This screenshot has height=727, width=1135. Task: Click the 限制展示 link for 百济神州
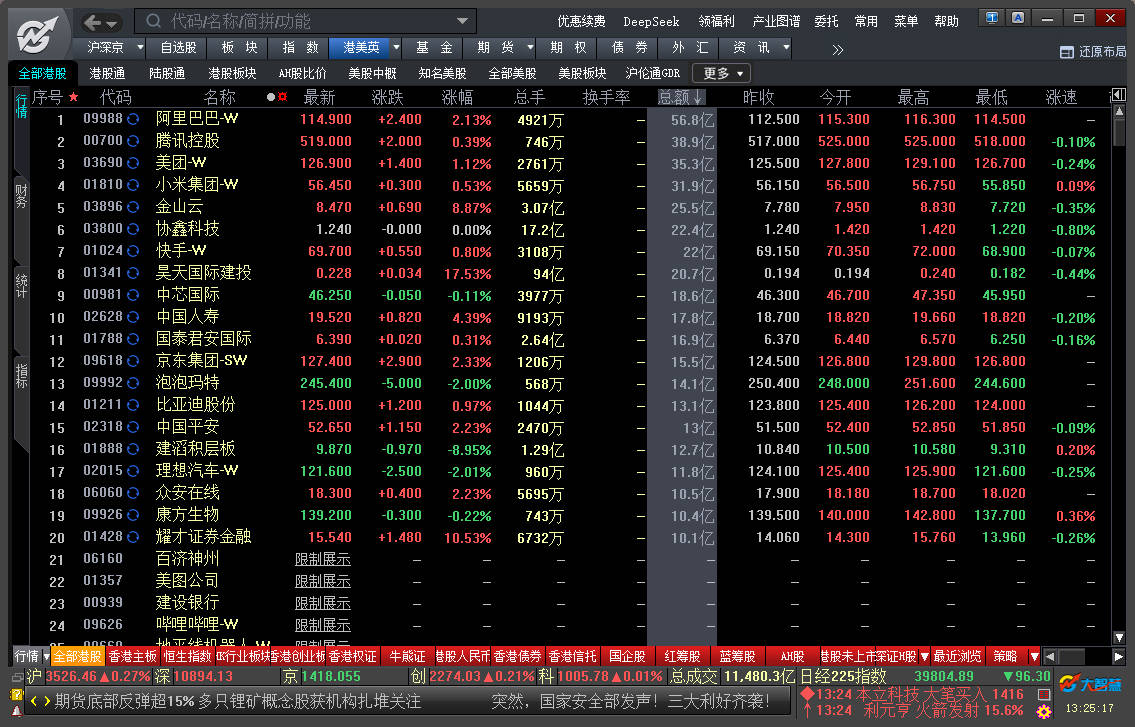coord(323,559)
